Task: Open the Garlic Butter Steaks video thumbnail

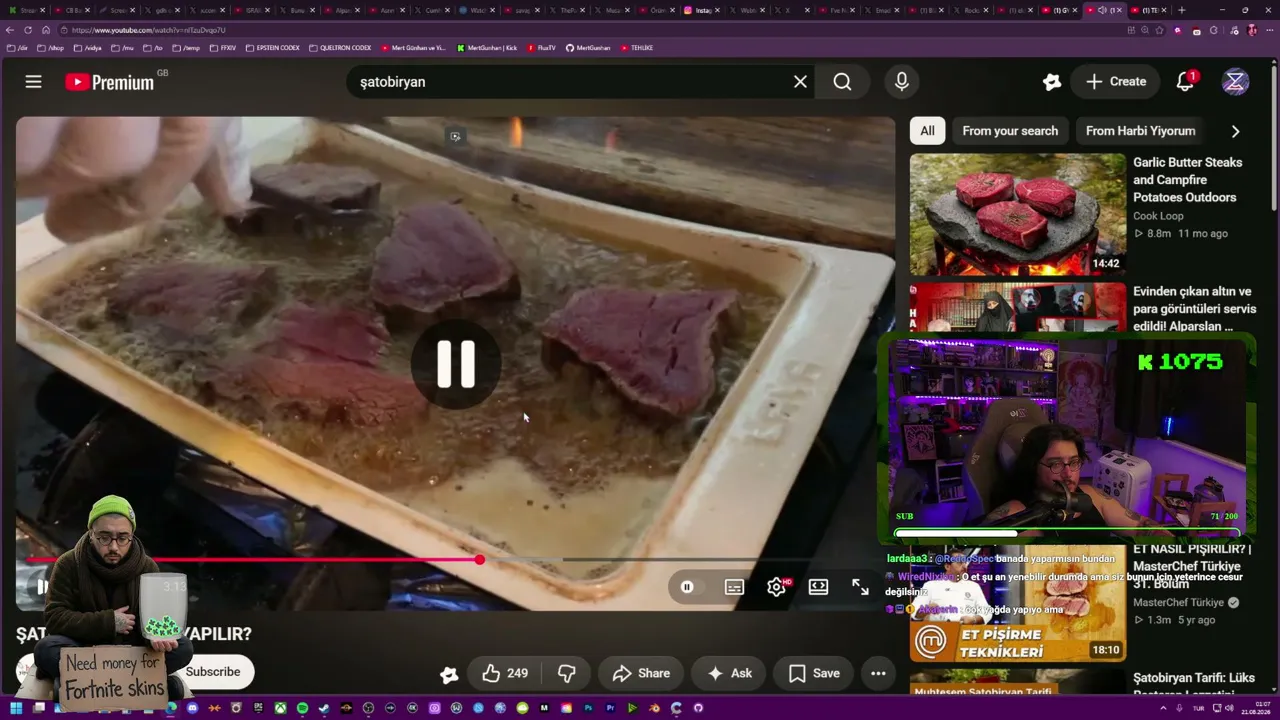Action: (x=1018, y=214)
